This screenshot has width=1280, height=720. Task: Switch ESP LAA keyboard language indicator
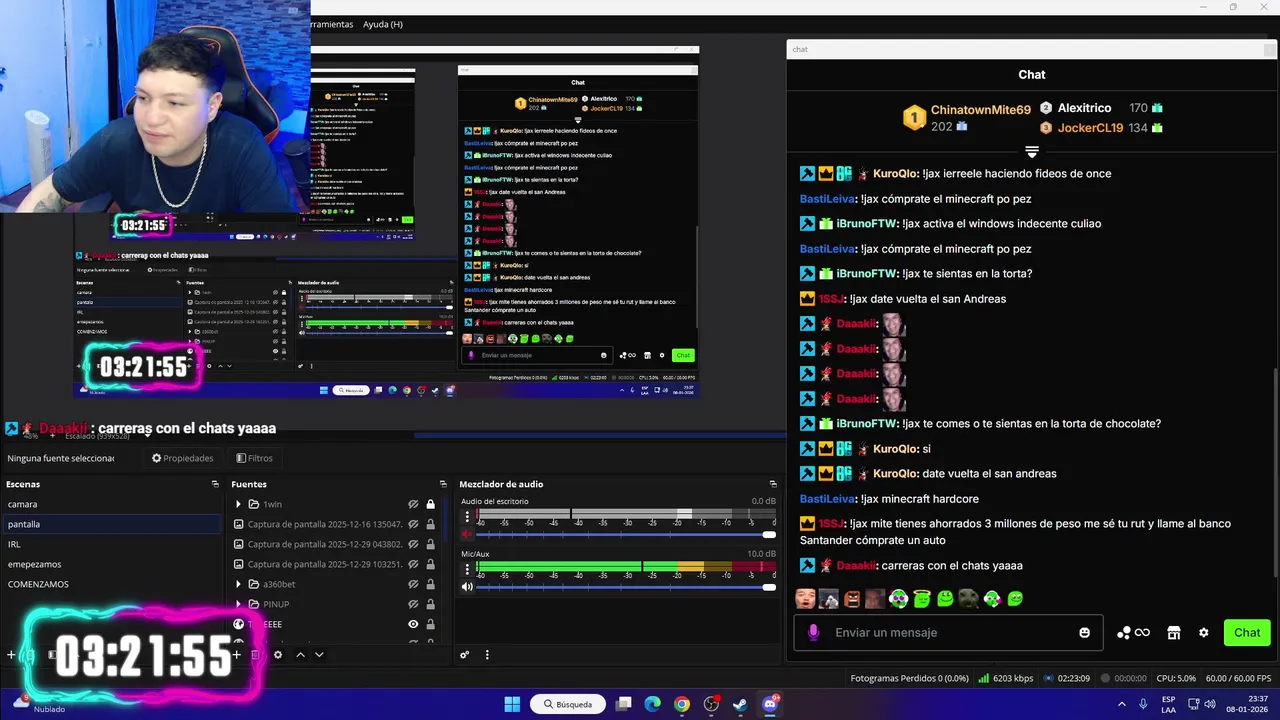pyautogui.click(x=1169, y=704)
